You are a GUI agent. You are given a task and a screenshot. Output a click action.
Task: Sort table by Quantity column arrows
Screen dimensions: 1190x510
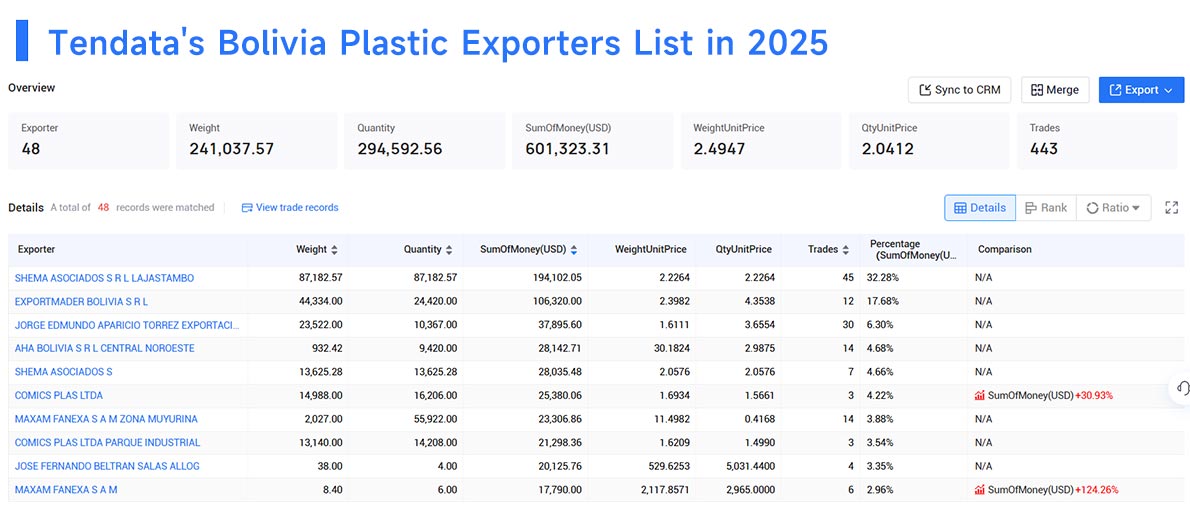(x=449, y=250)
